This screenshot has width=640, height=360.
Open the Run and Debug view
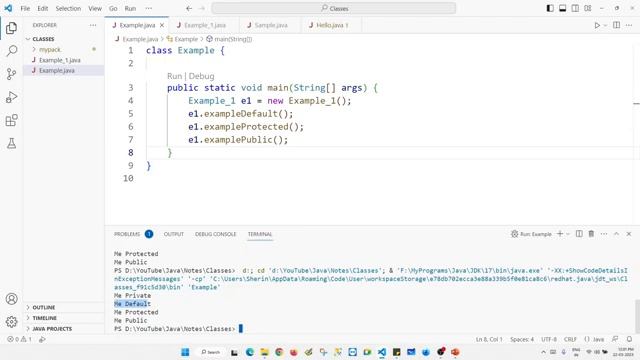(11, 97)
